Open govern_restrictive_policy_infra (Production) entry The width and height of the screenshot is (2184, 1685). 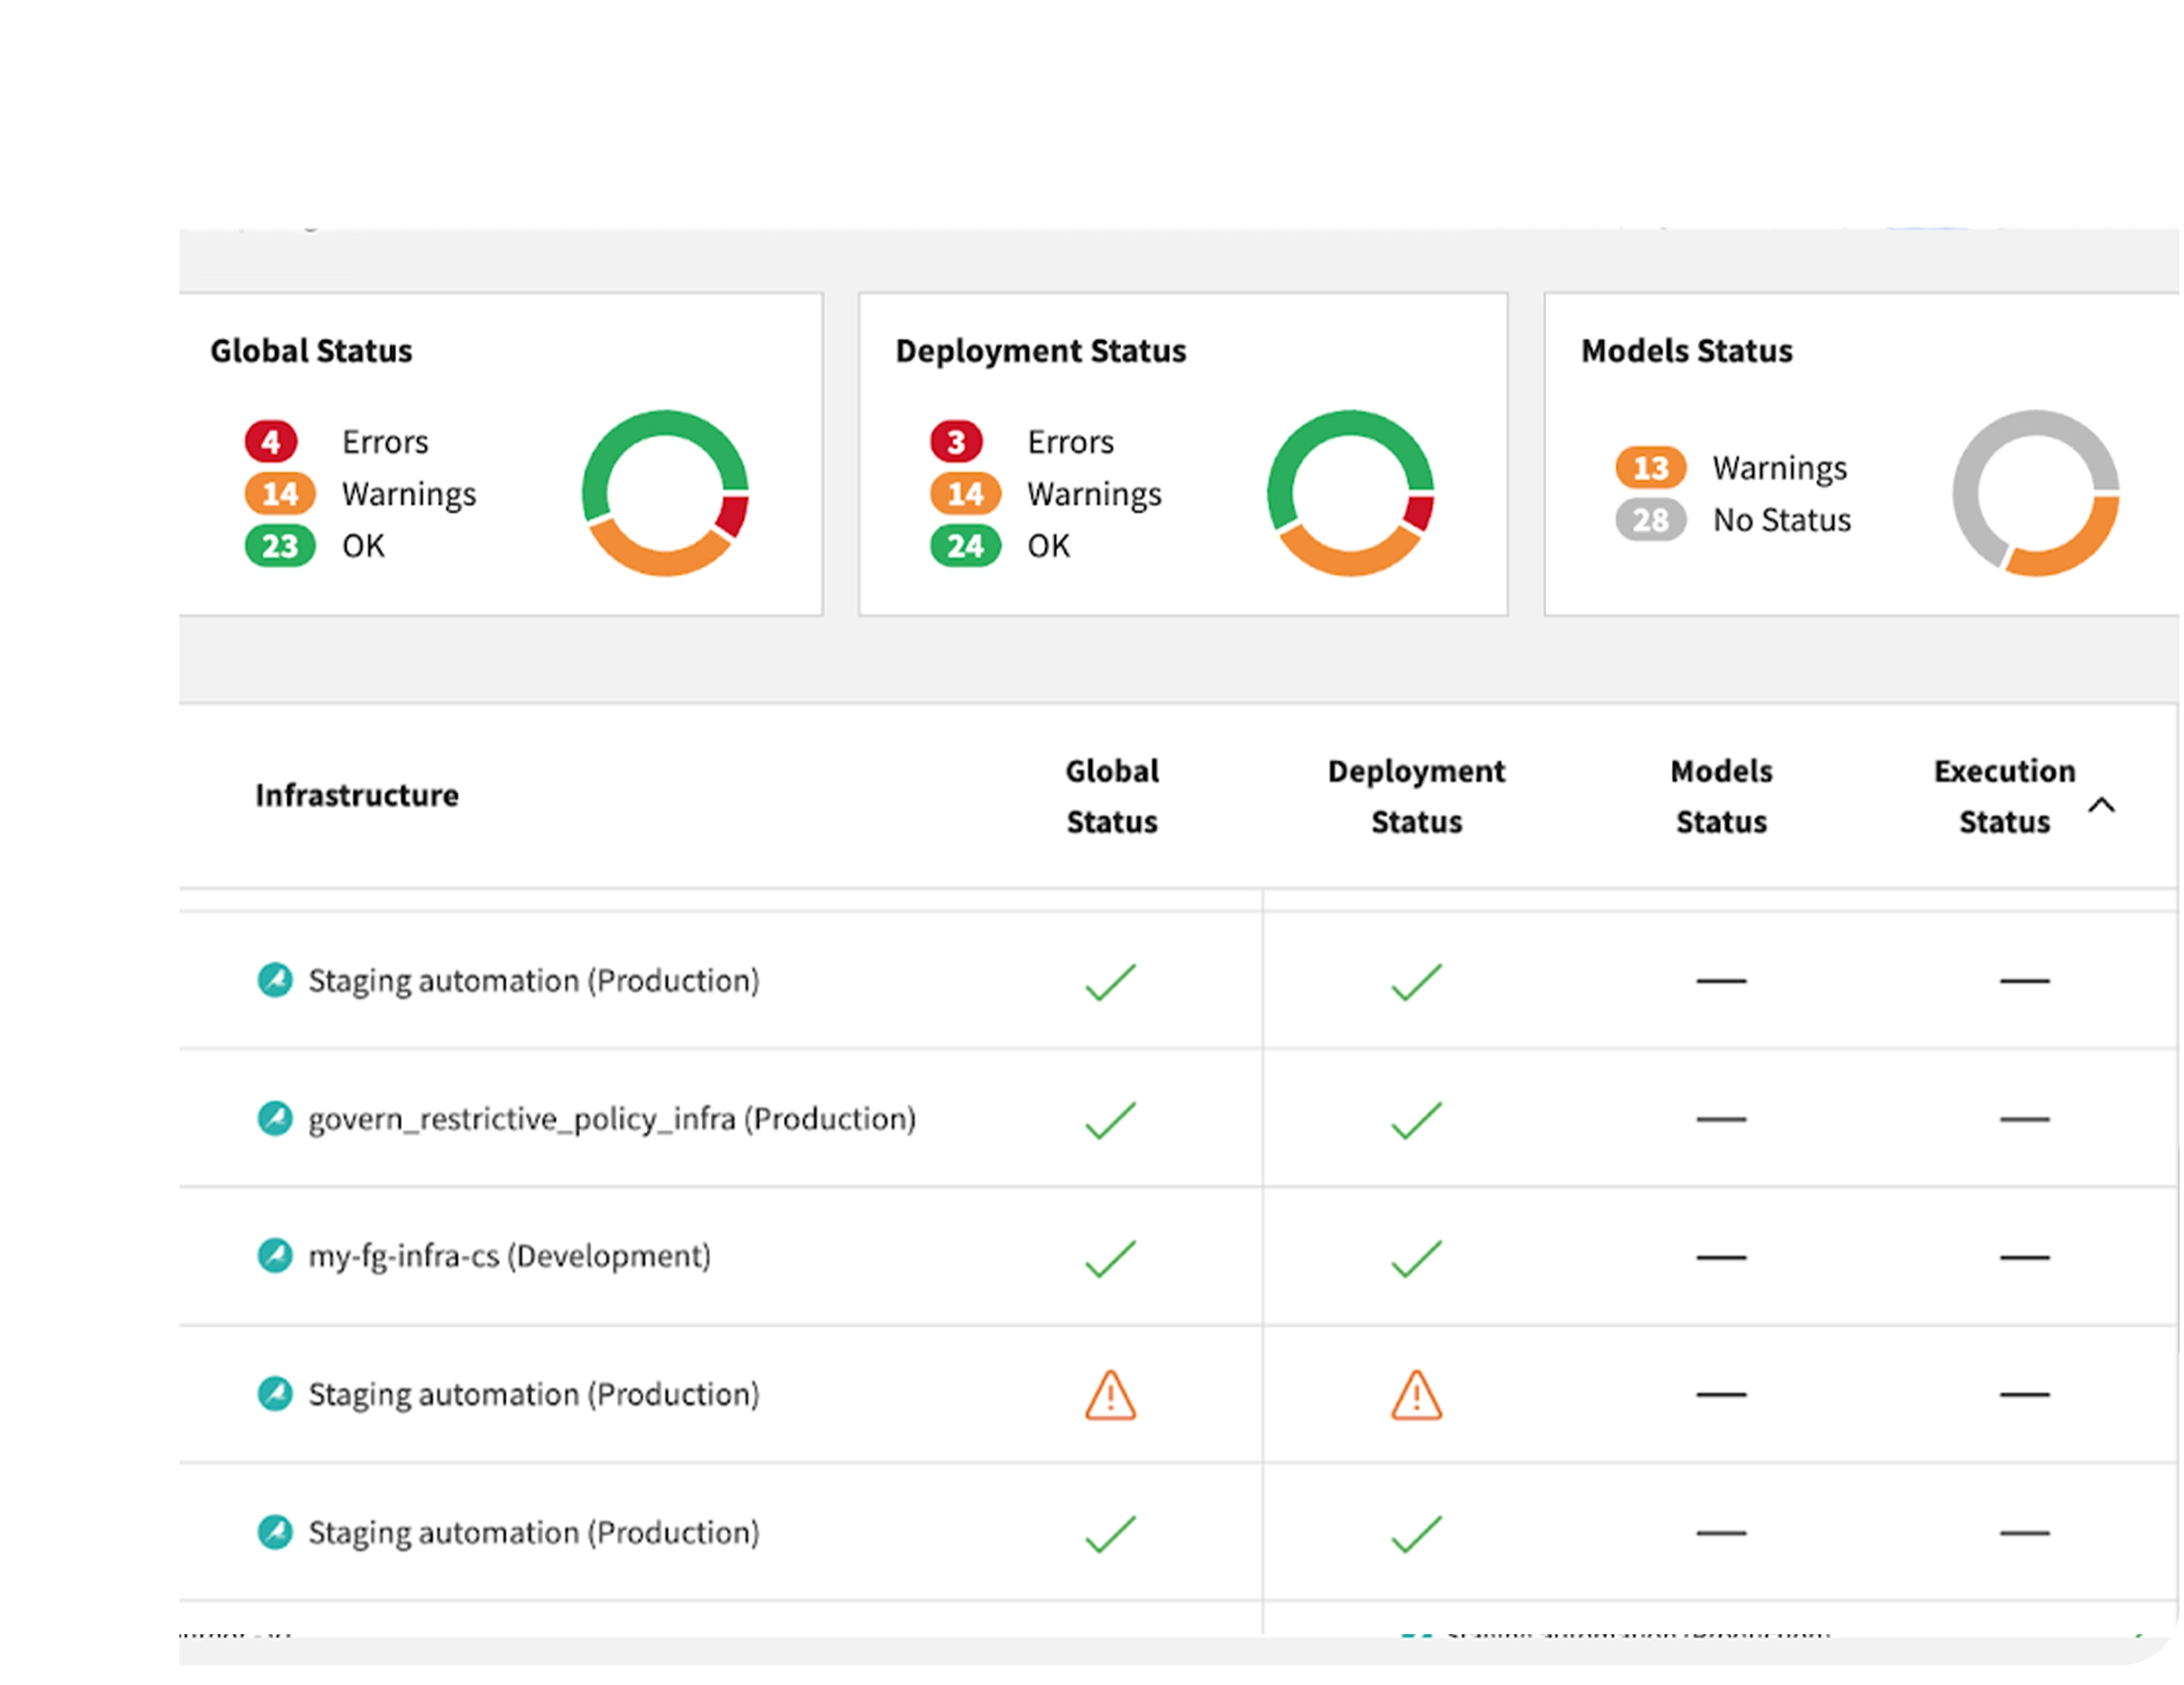(611, 1118)
